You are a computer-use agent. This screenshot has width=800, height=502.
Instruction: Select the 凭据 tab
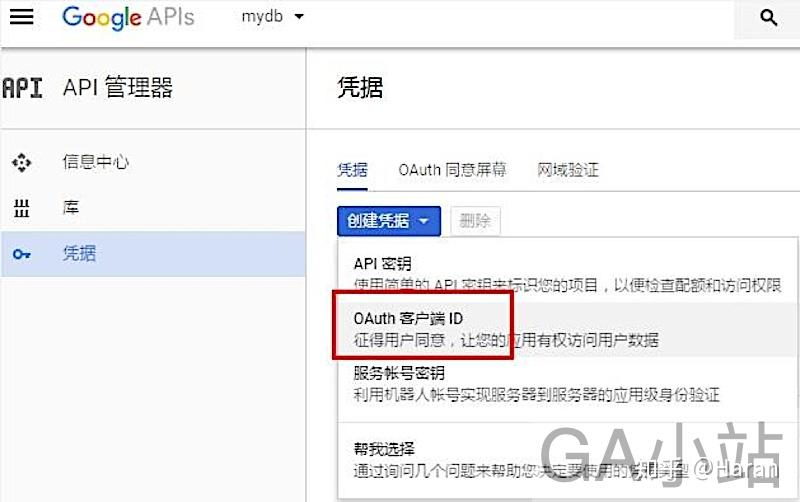pos(352,169)
